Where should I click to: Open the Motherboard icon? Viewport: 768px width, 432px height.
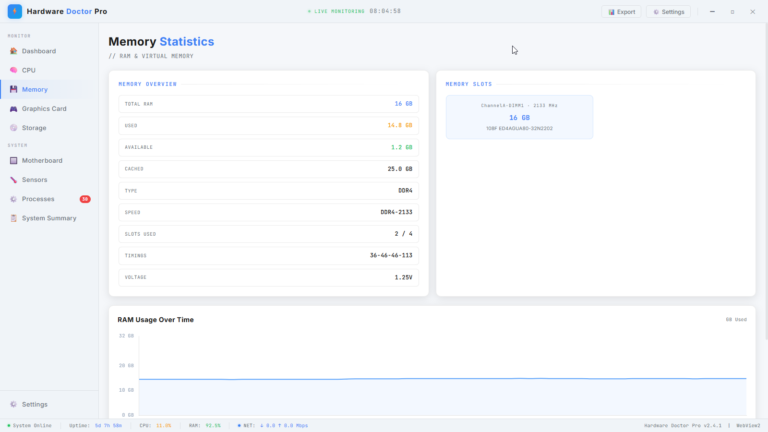pyautogui.click(x=13, y=161)
